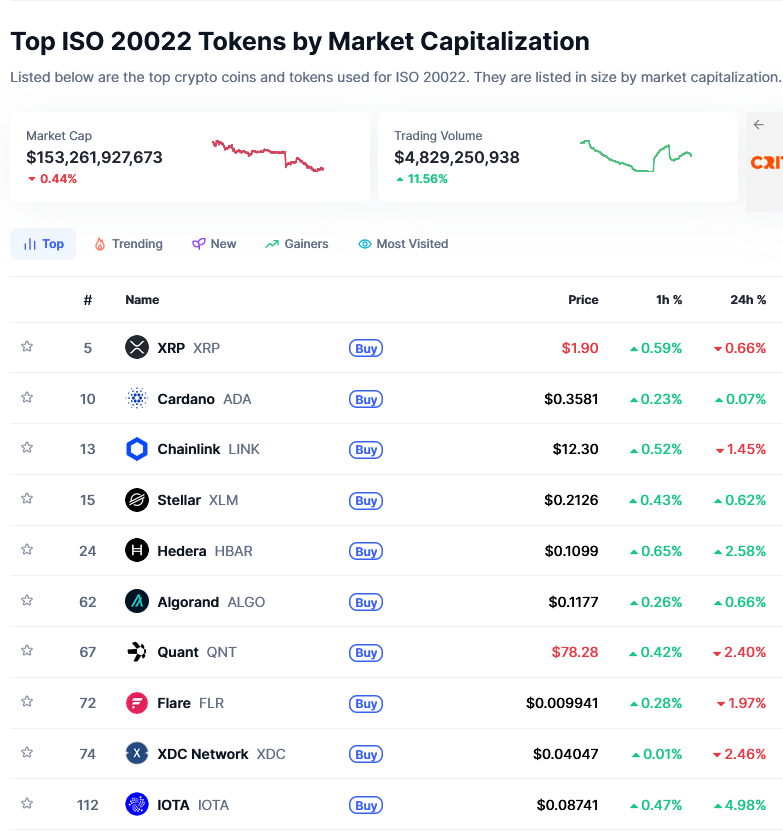Viewport: 783px width, 836px height.
Task: Click the Hedera H logo icon
Action: 137,551
